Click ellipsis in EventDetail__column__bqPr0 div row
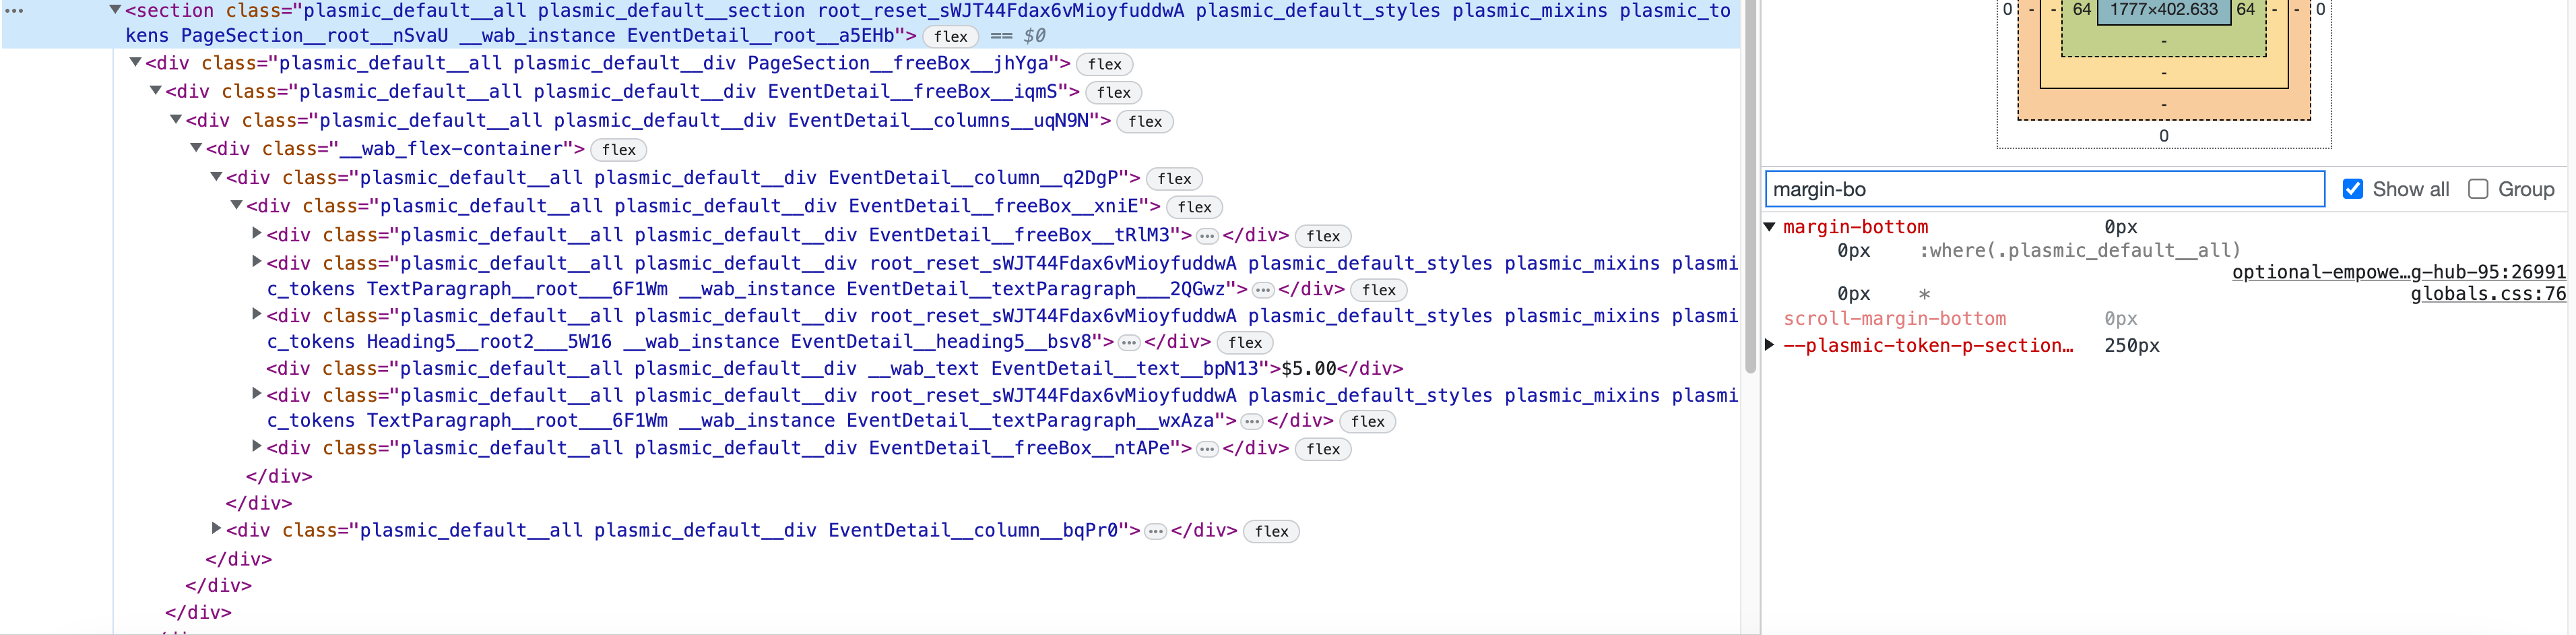 (x=1155, y=531)
